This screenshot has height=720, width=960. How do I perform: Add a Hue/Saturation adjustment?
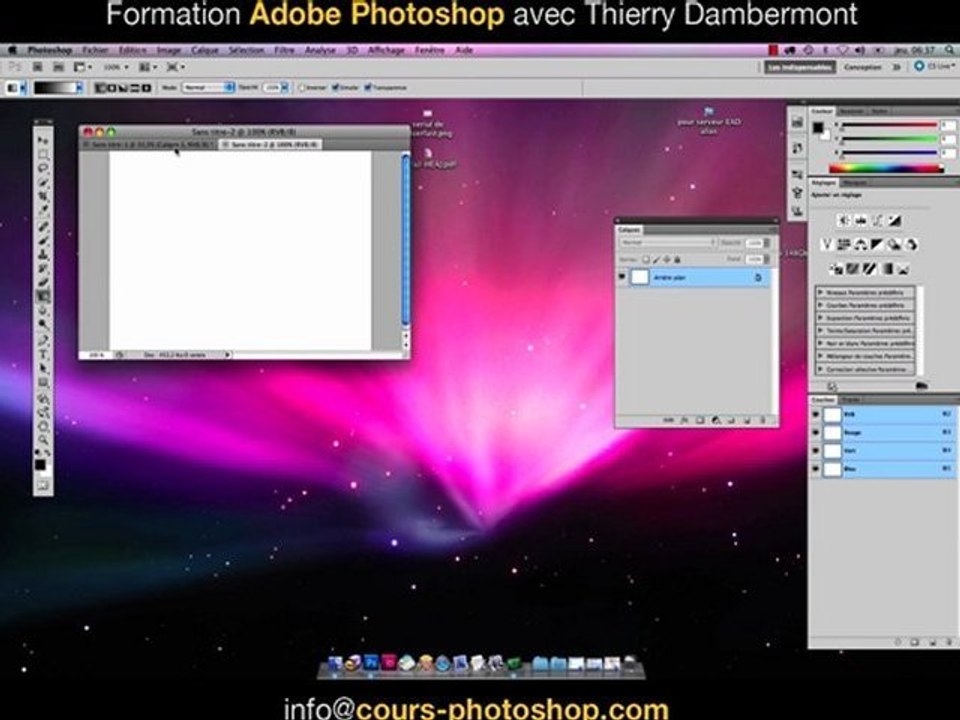[x=844, y=245]
